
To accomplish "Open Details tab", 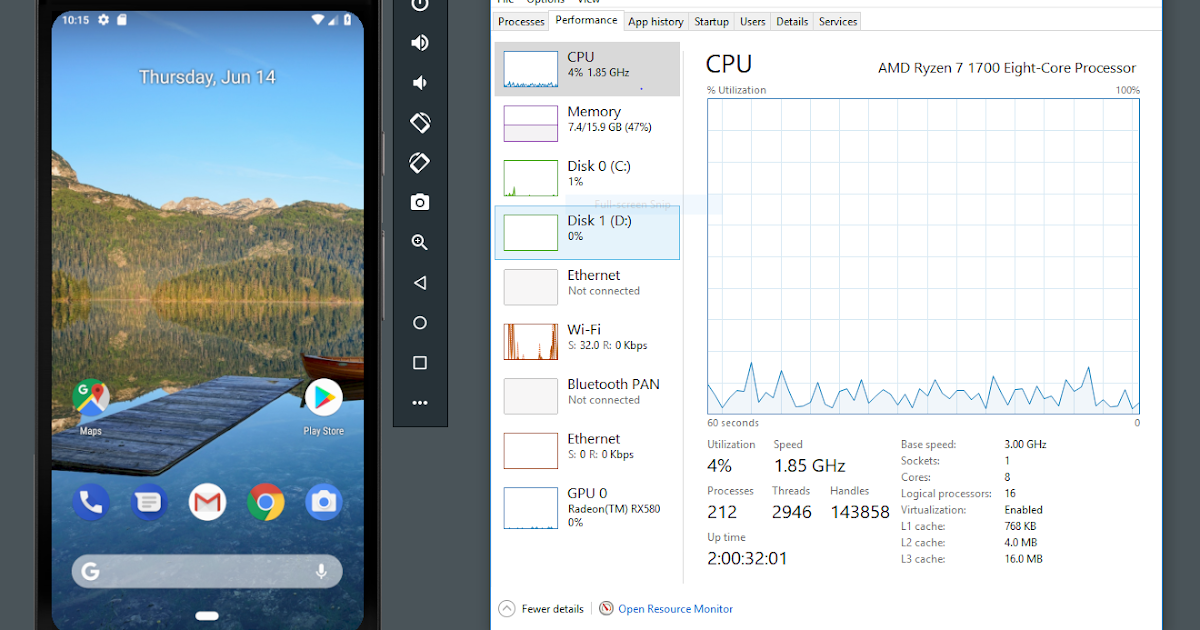I will 792,21.
